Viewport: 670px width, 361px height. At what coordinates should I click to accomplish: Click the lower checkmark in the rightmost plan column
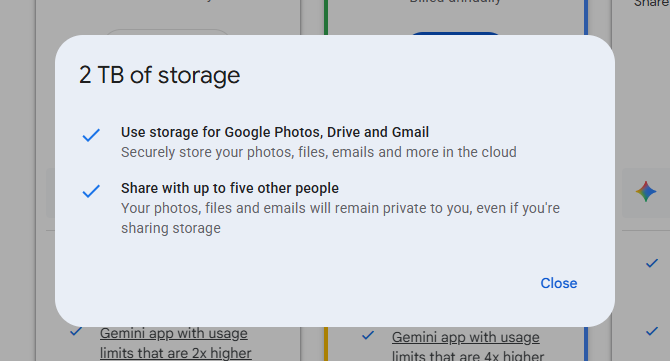click(652, 331)
